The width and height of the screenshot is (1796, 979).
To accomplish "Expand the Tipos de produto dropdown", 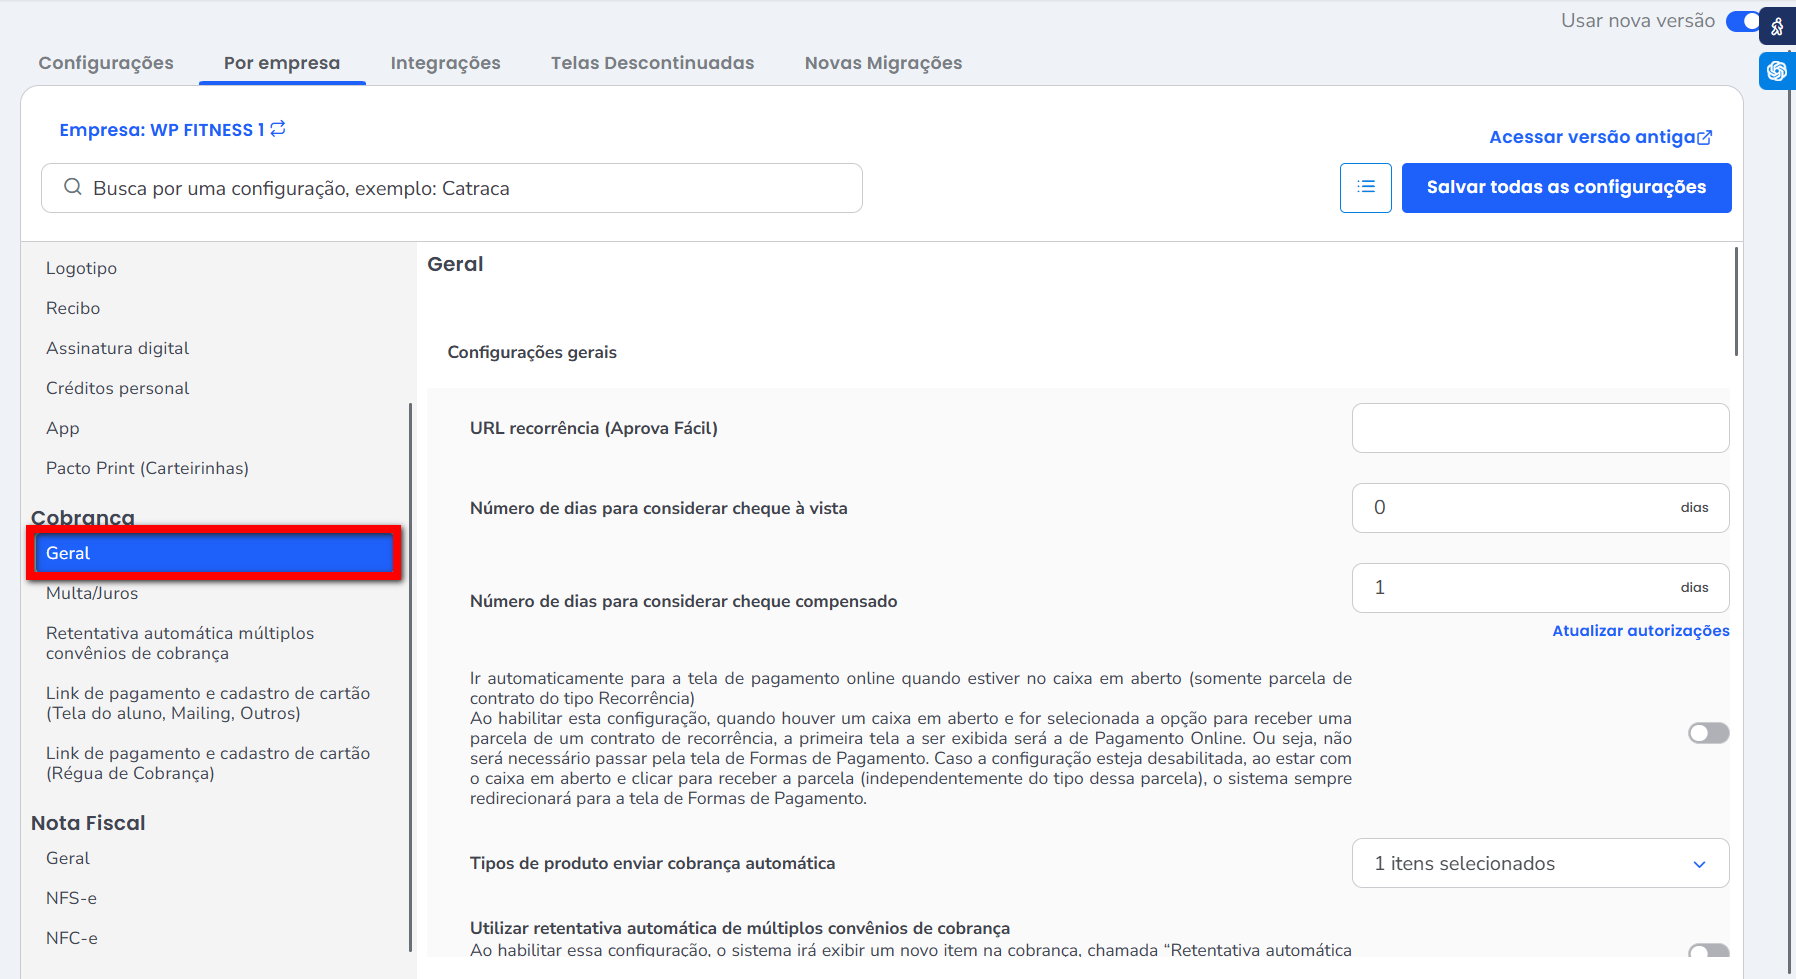I will click(x=1540, y=864).
